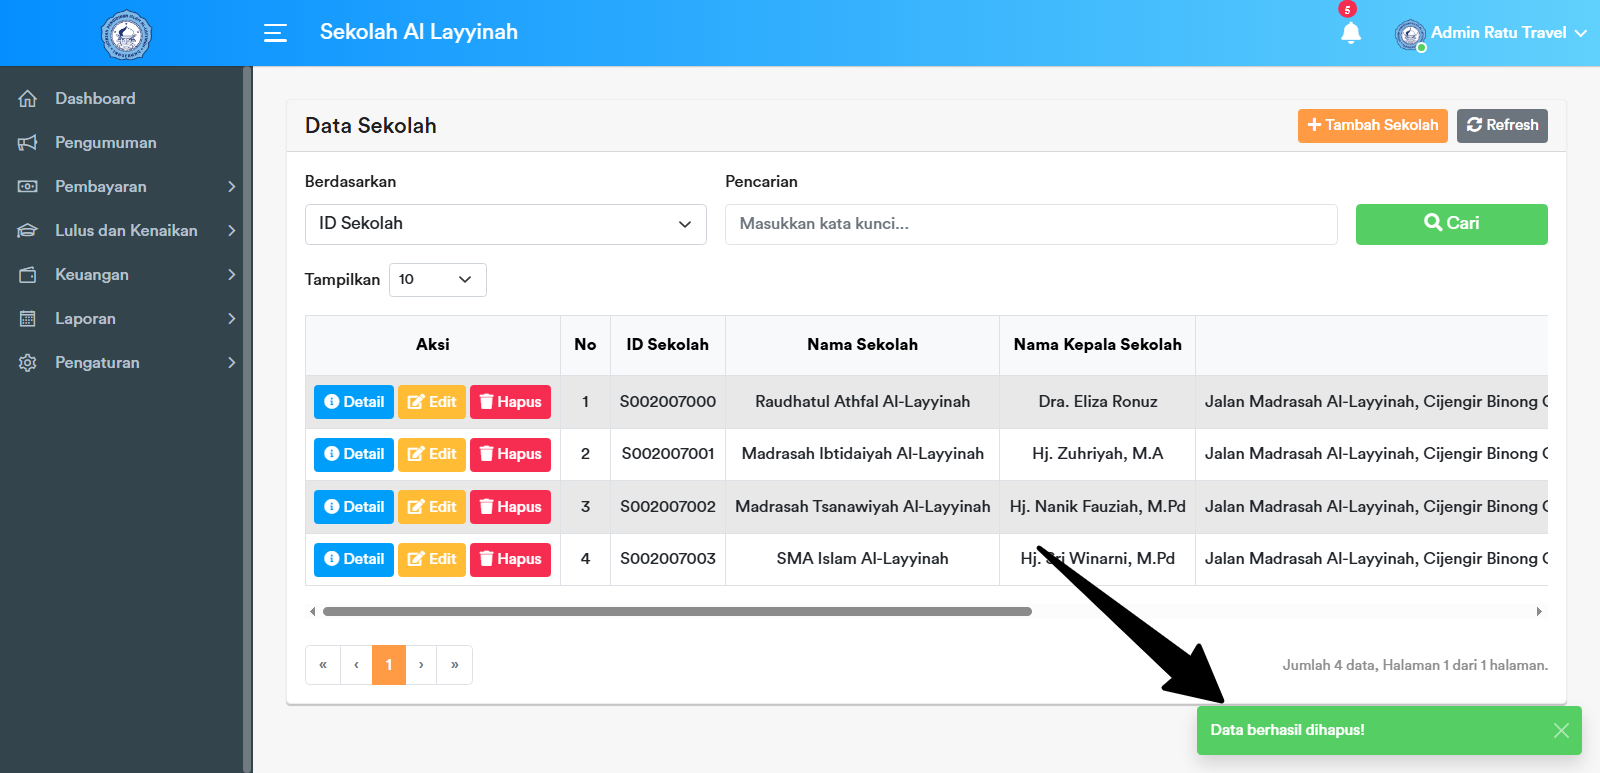Image resolution: width=1600 pixels, height=773 pixels.
Task: Open the Berdasarkan ID Sekolah dropdown
Action: (505, 224)
